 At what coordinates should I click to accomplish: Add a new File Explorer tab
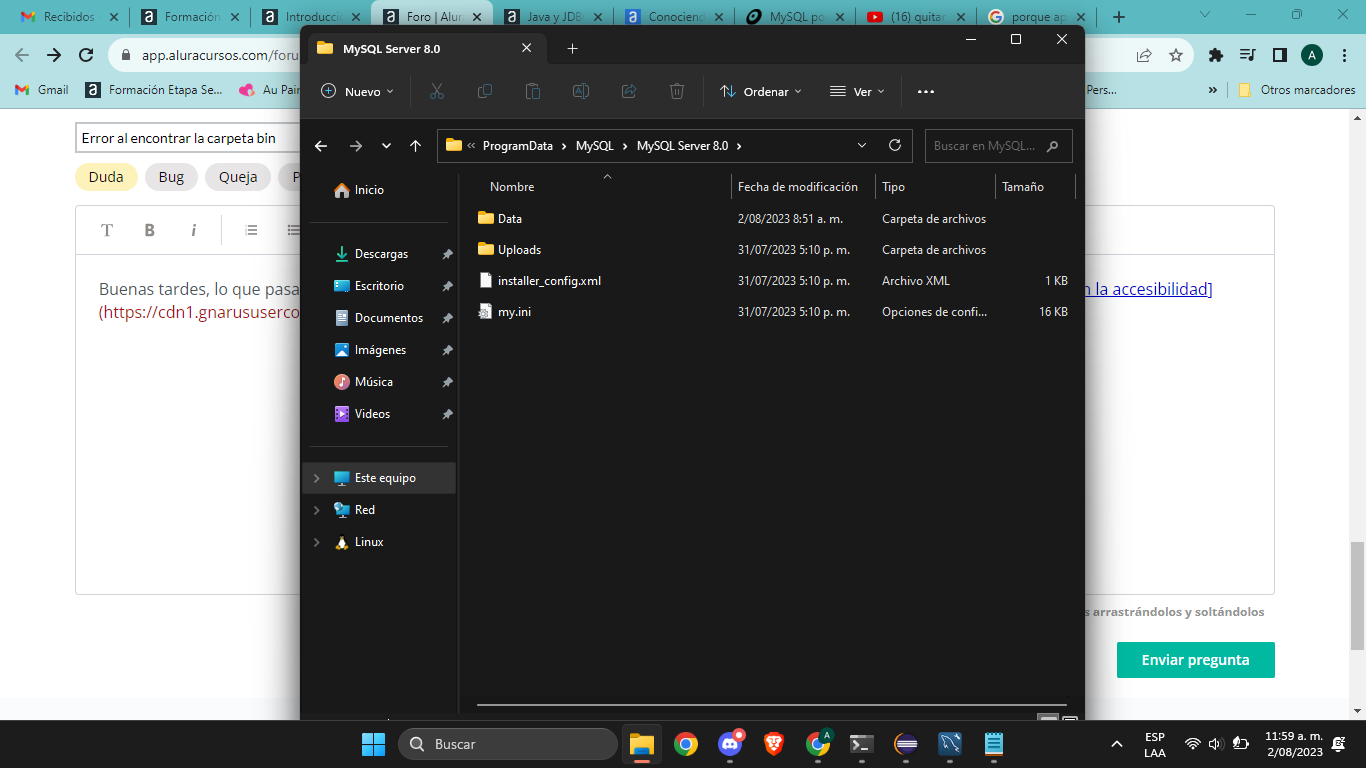coord(572,48)
